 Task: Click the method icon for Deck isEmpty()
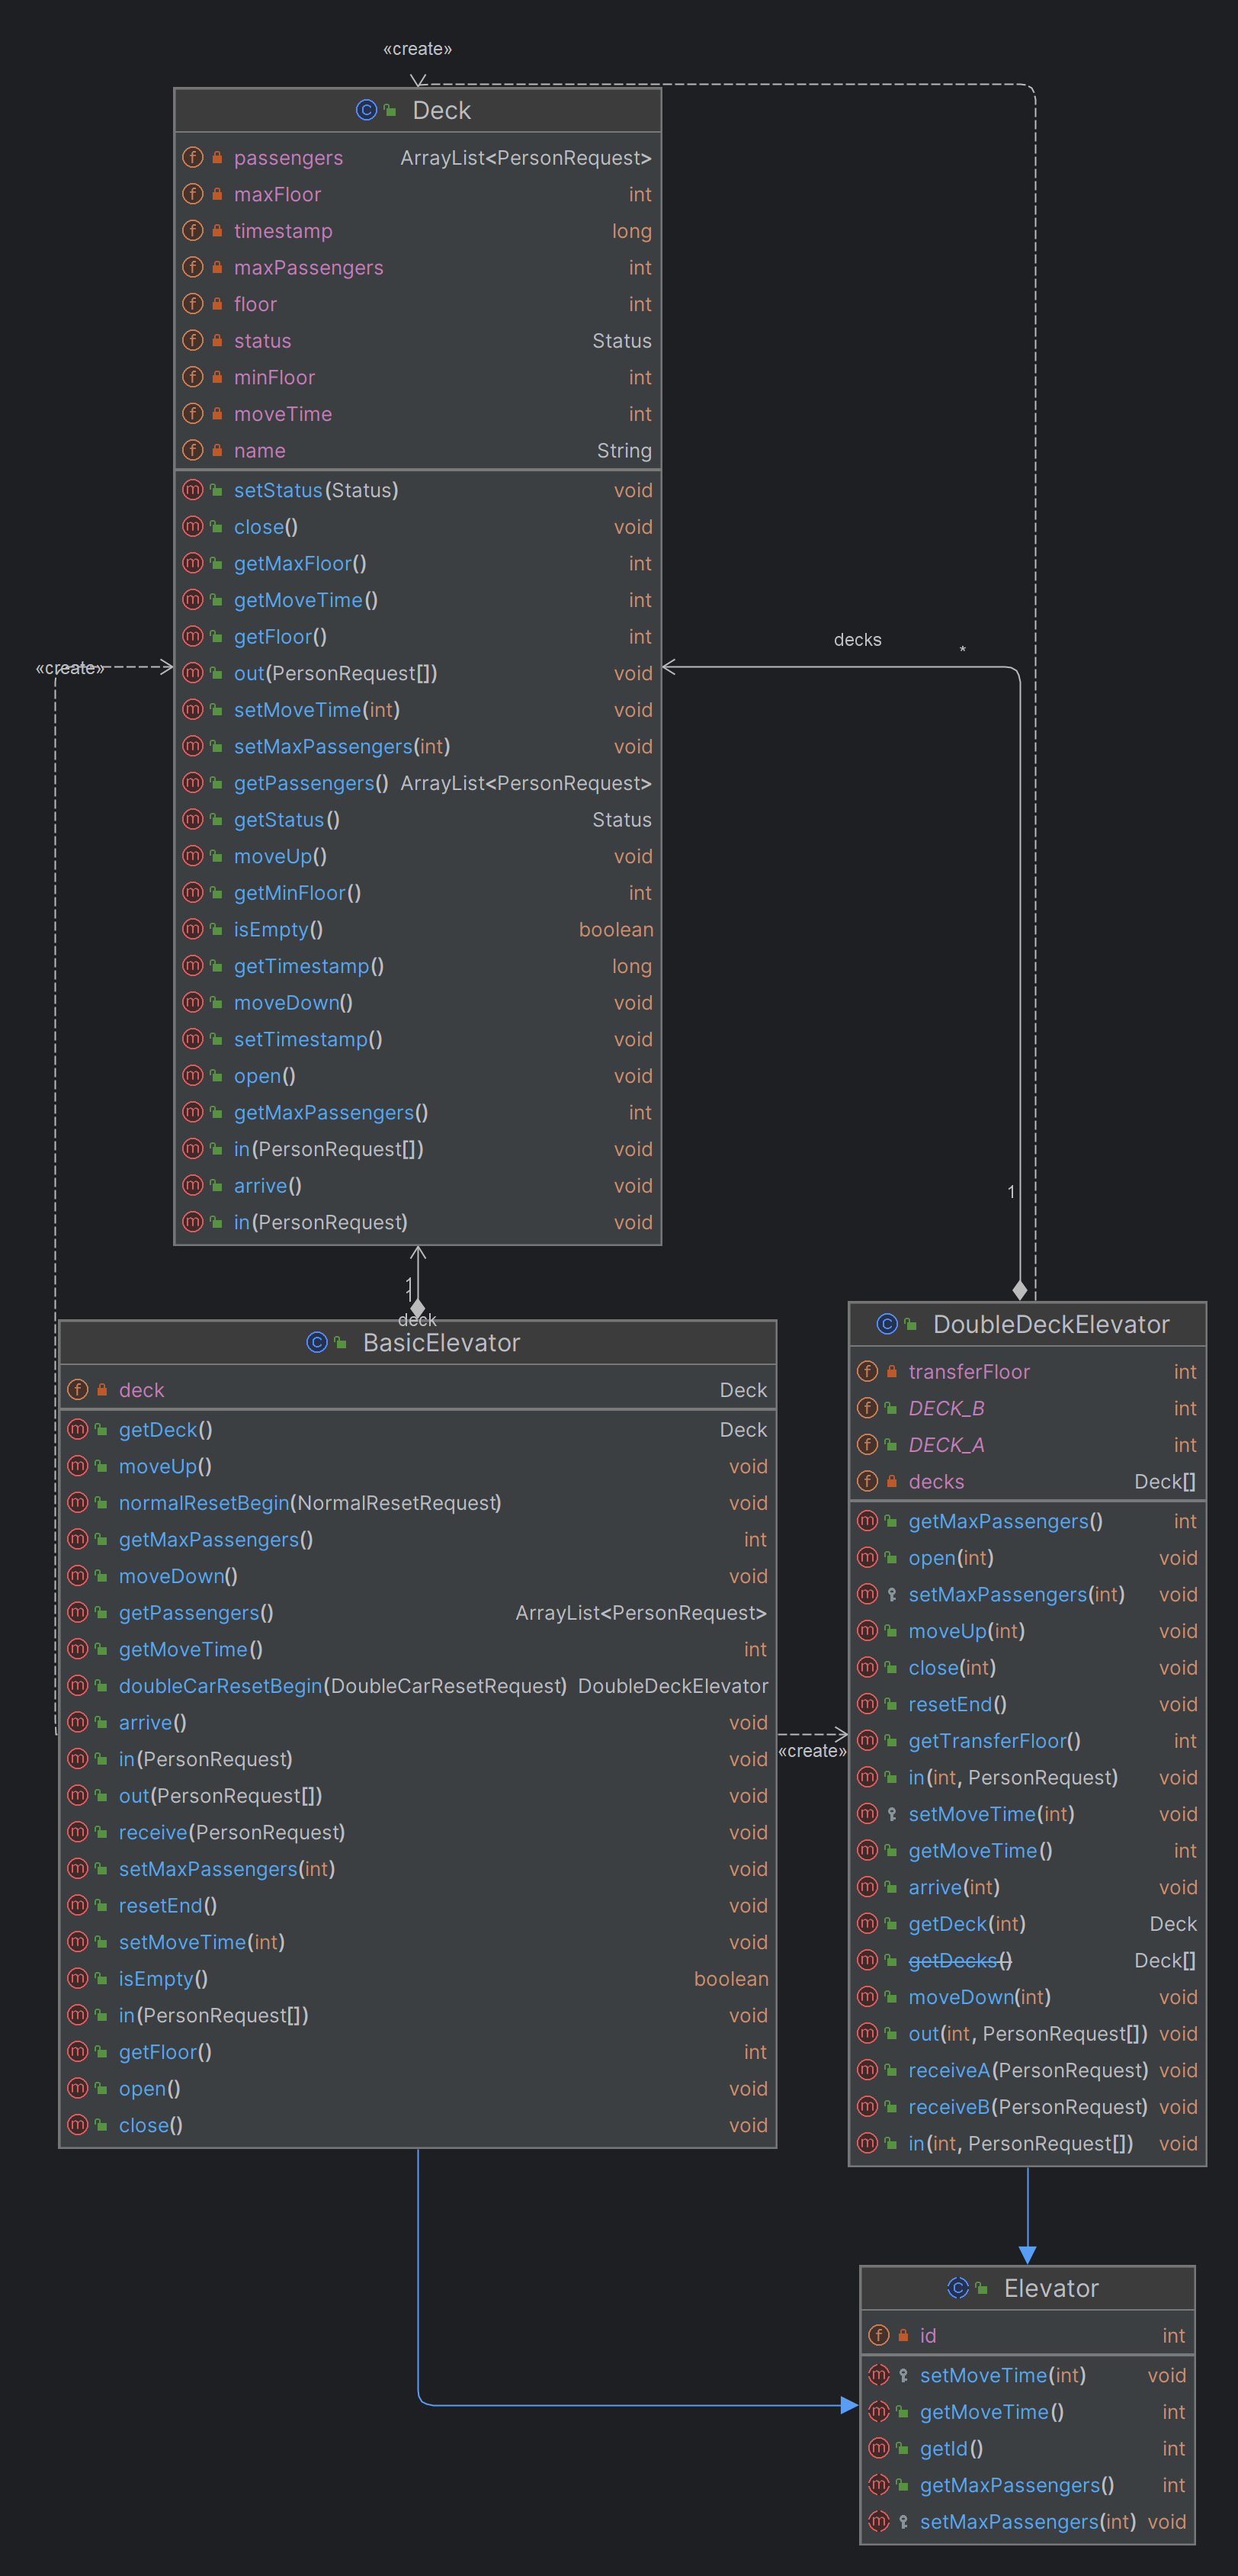tap(193, 928)
